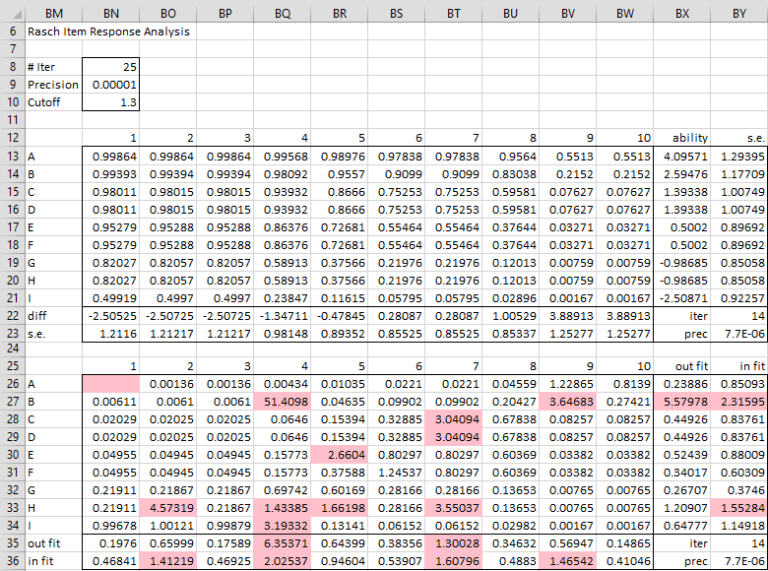Select column header BT
Image resolution: width=768 pixels, height=571 pixels.
pos(454,13)
